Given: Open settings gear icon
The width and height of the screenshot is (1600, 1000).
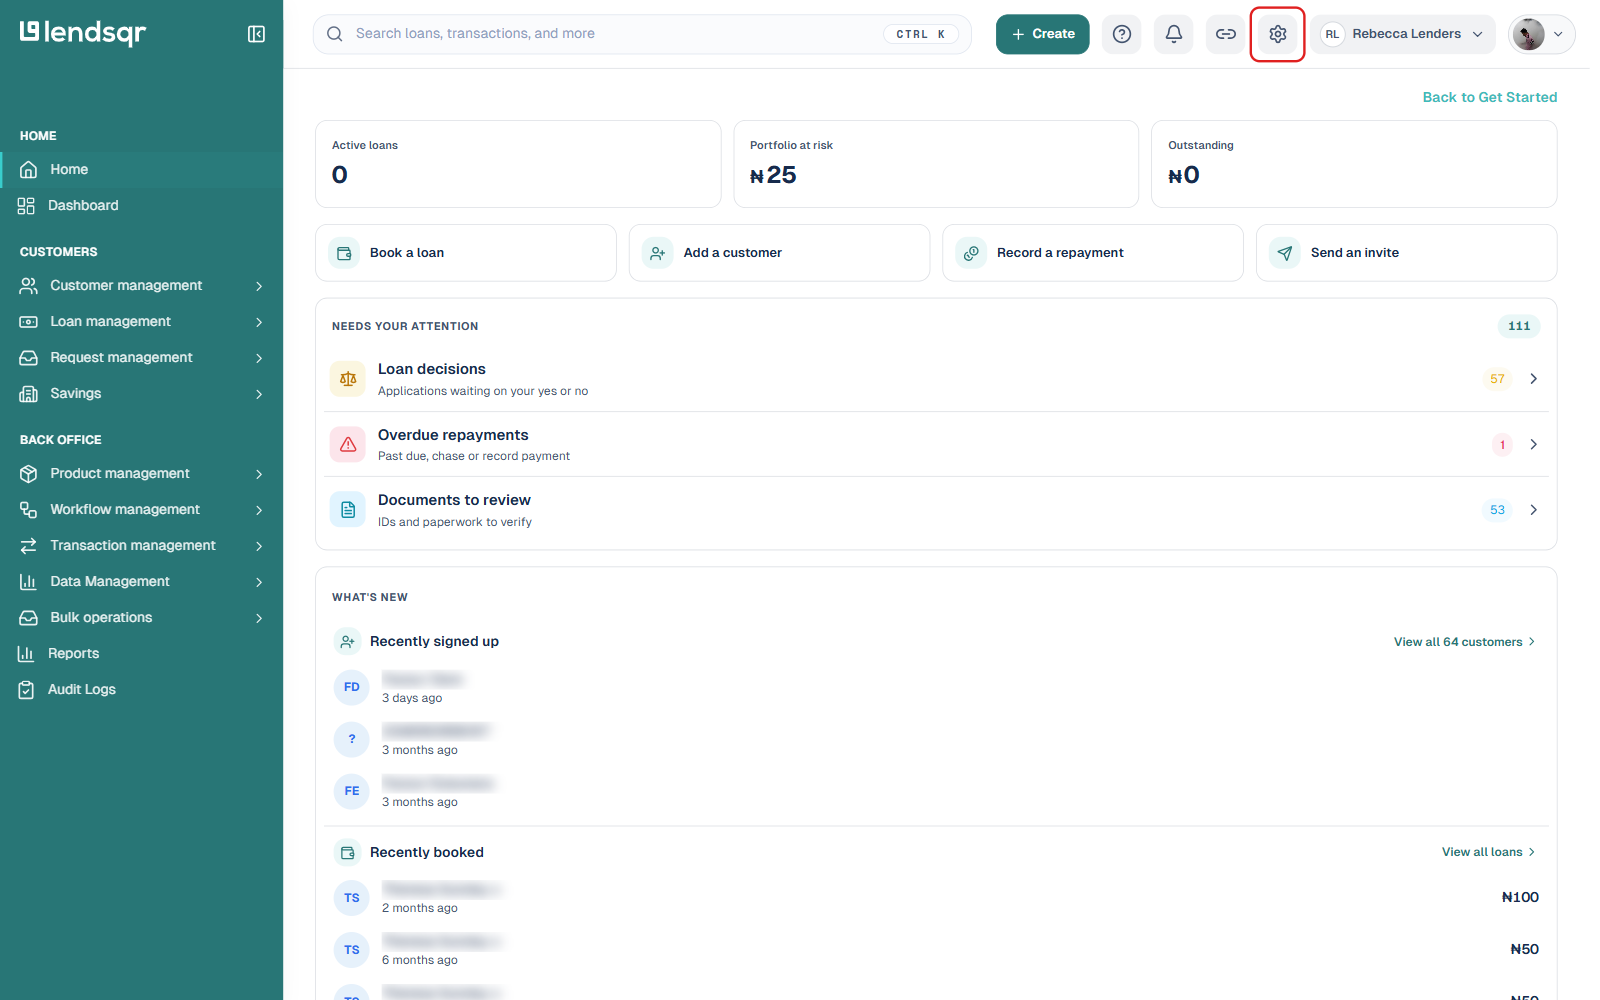Looking at the screenshot, I should coord(1278,34).
